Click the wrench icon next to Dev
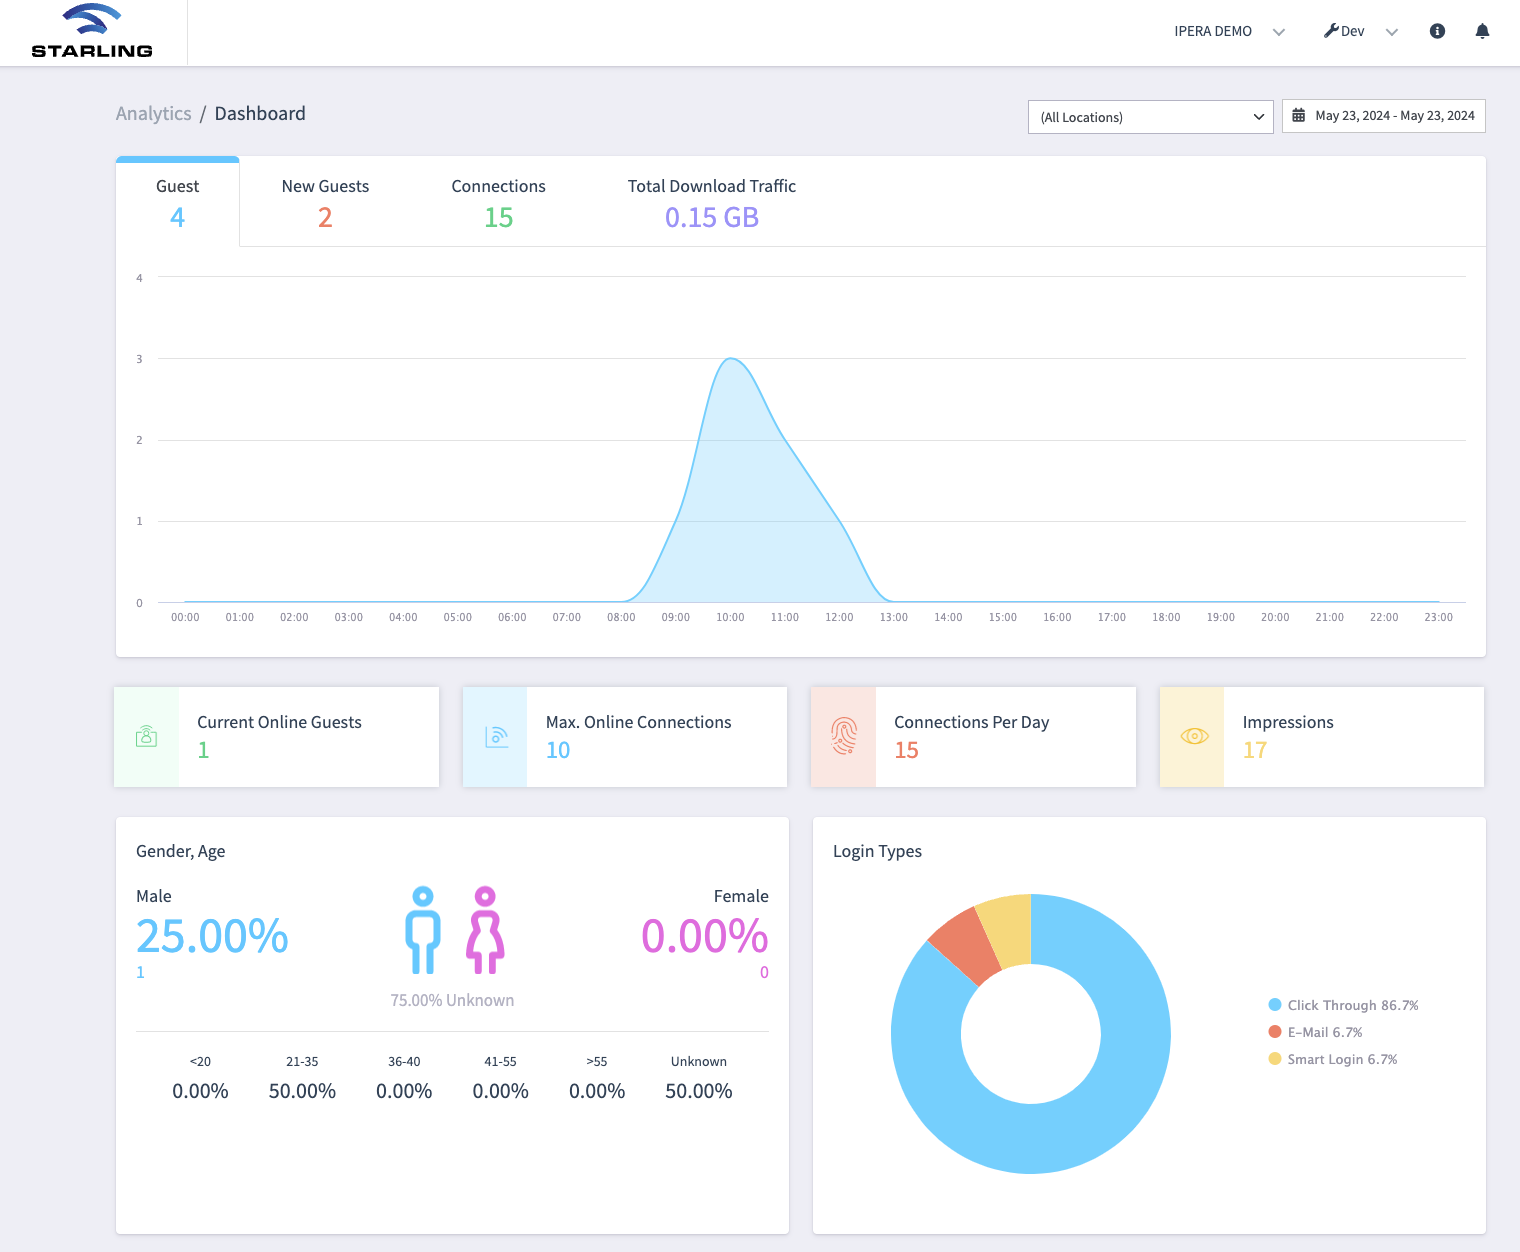 pos(1331,31)
